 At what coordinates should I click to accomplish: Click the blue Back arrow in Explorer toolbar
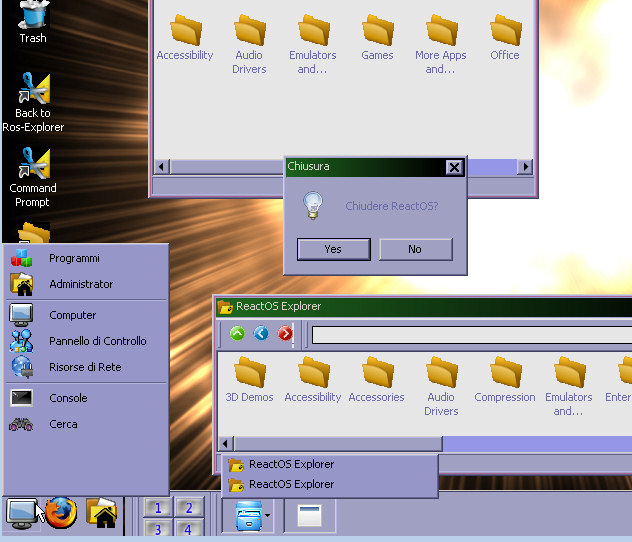pos(261,334)
